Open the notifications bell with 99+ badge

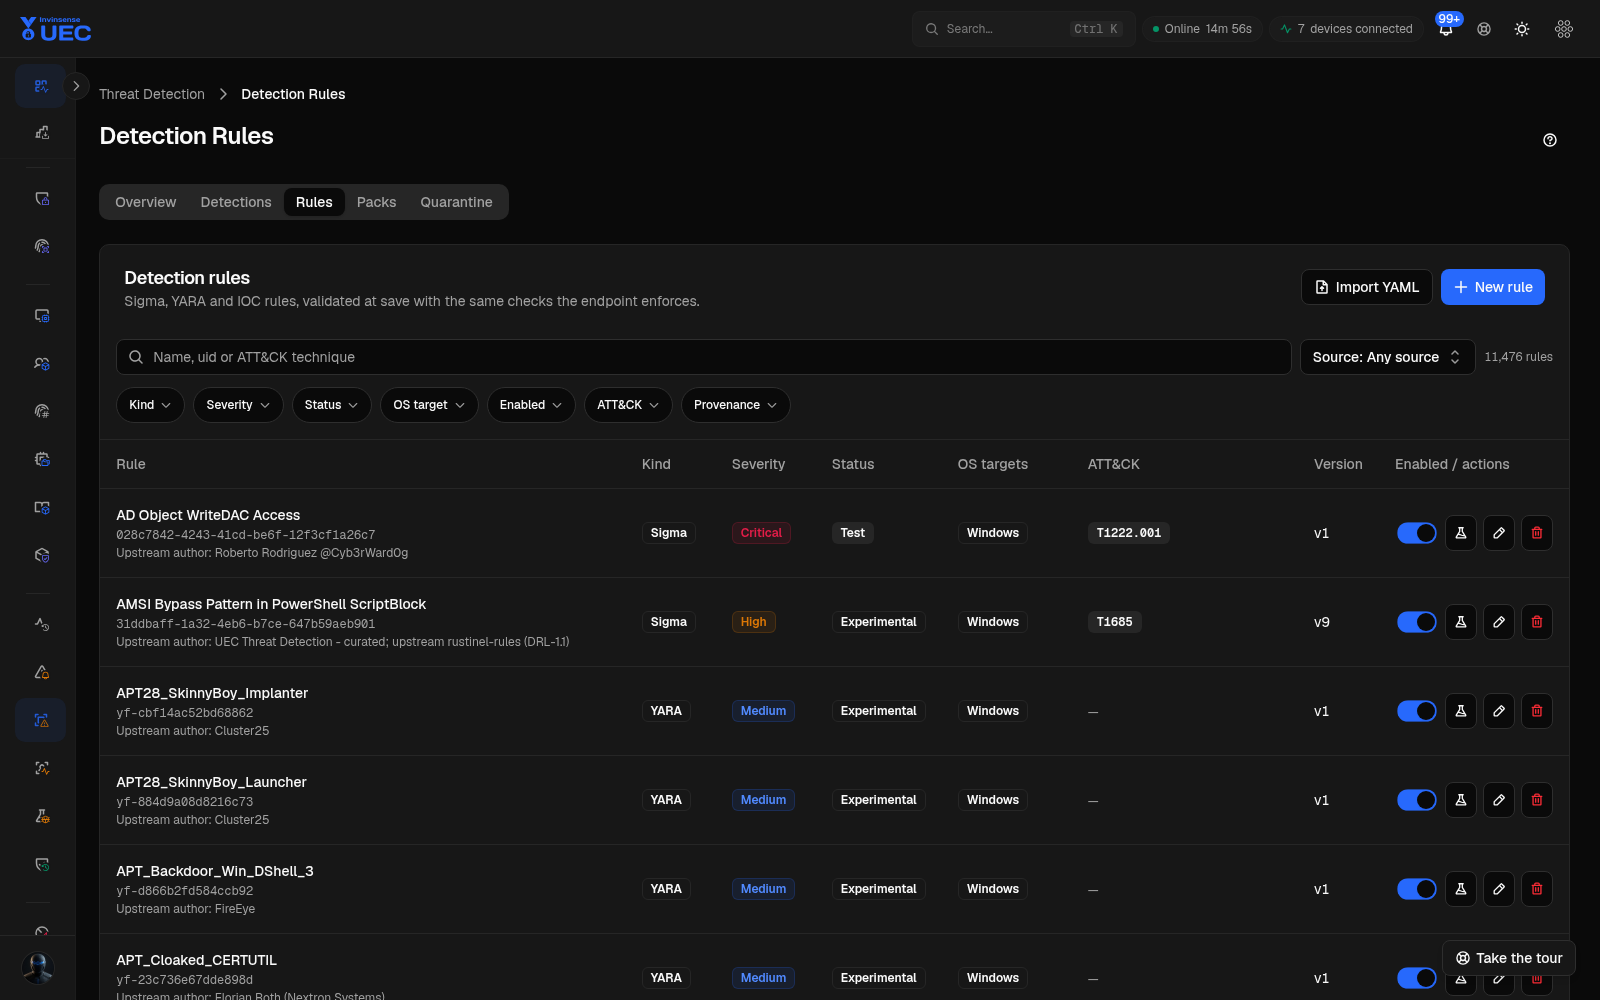1446,29
